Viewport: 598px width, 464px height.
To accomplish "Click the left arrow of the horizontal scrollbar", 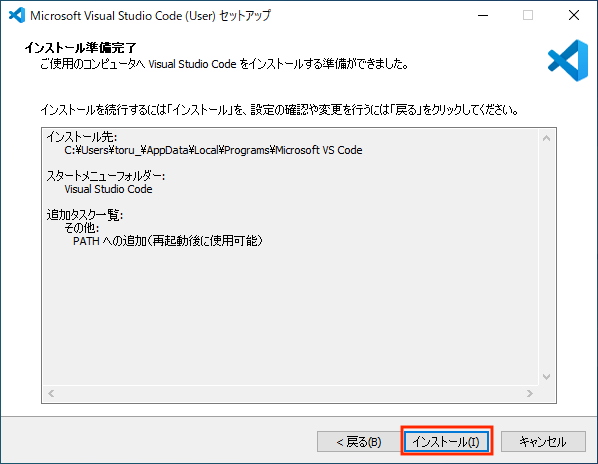I will click(x=51, y=393).
